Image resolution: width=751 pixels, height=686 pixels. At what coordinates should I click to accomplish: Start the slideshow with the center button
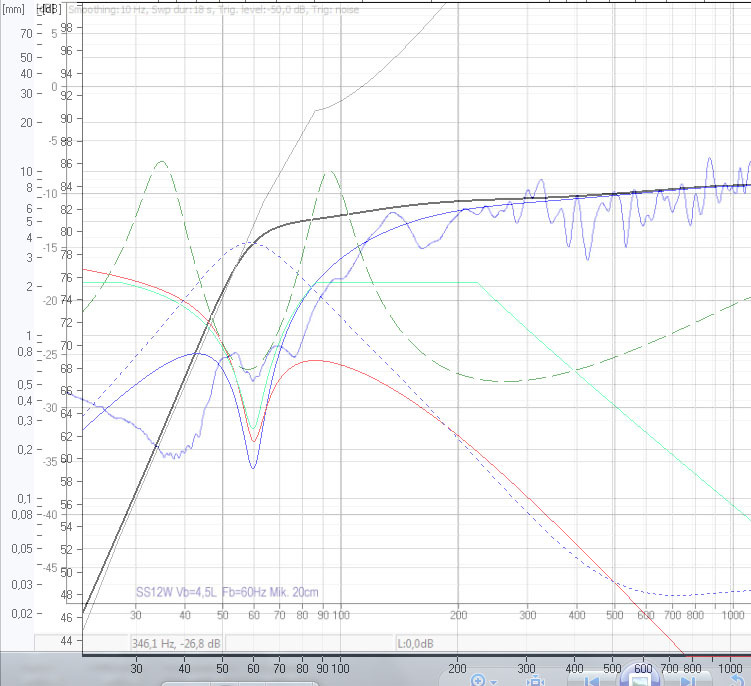[x=639, y=680]
